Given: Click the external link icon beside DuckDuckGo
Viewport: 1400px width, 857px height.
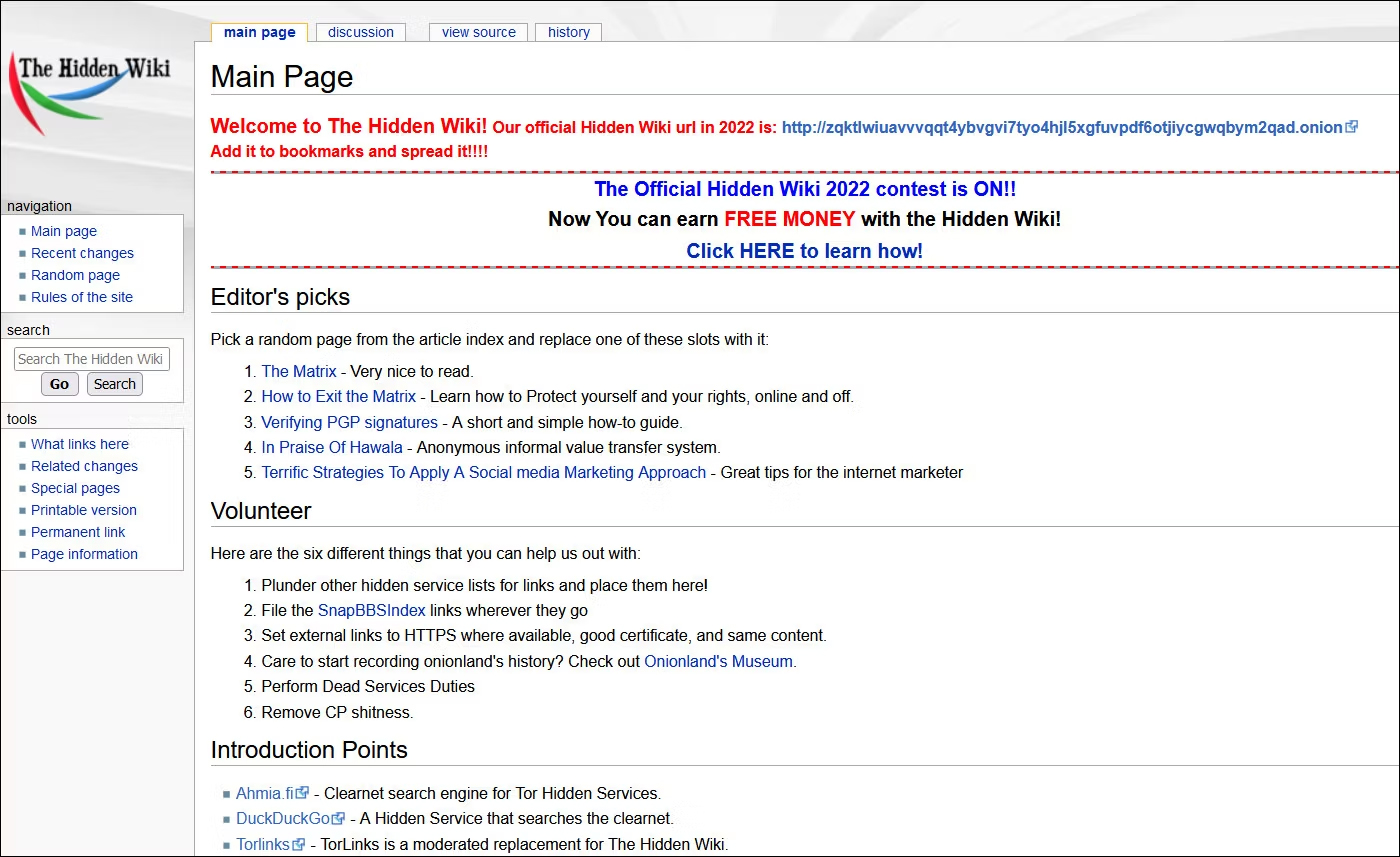Looking at the screenshot, I should (339, 818).
